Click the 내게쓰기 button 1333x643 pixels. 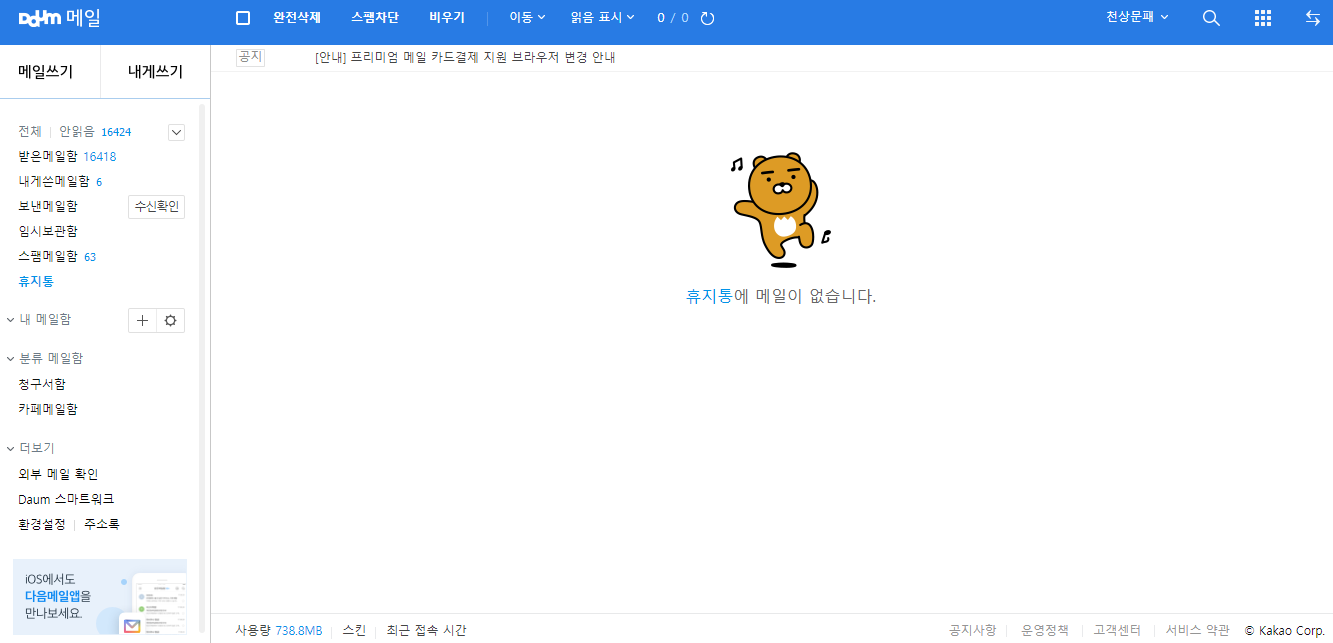click(156, 72)
